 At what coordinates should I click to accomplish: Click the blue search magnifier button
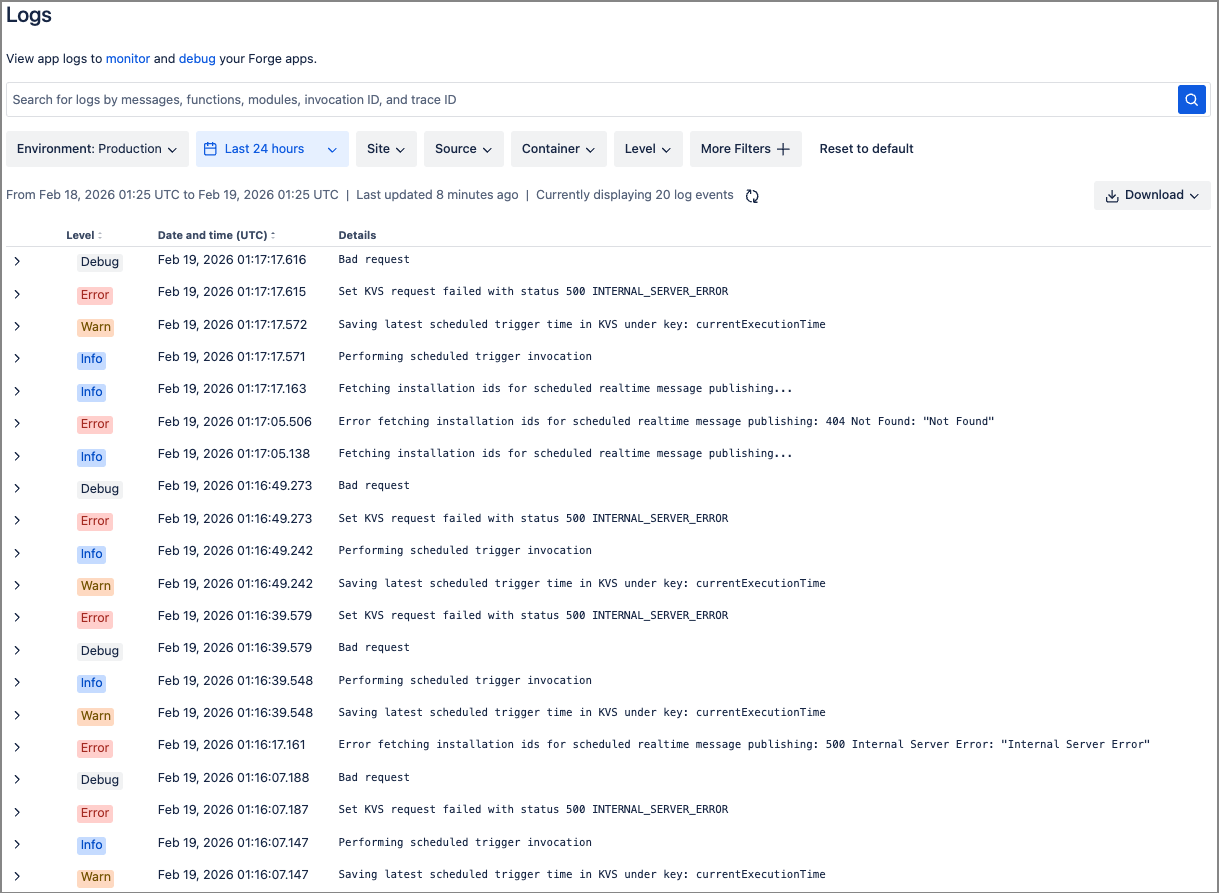coord(1190,99)
